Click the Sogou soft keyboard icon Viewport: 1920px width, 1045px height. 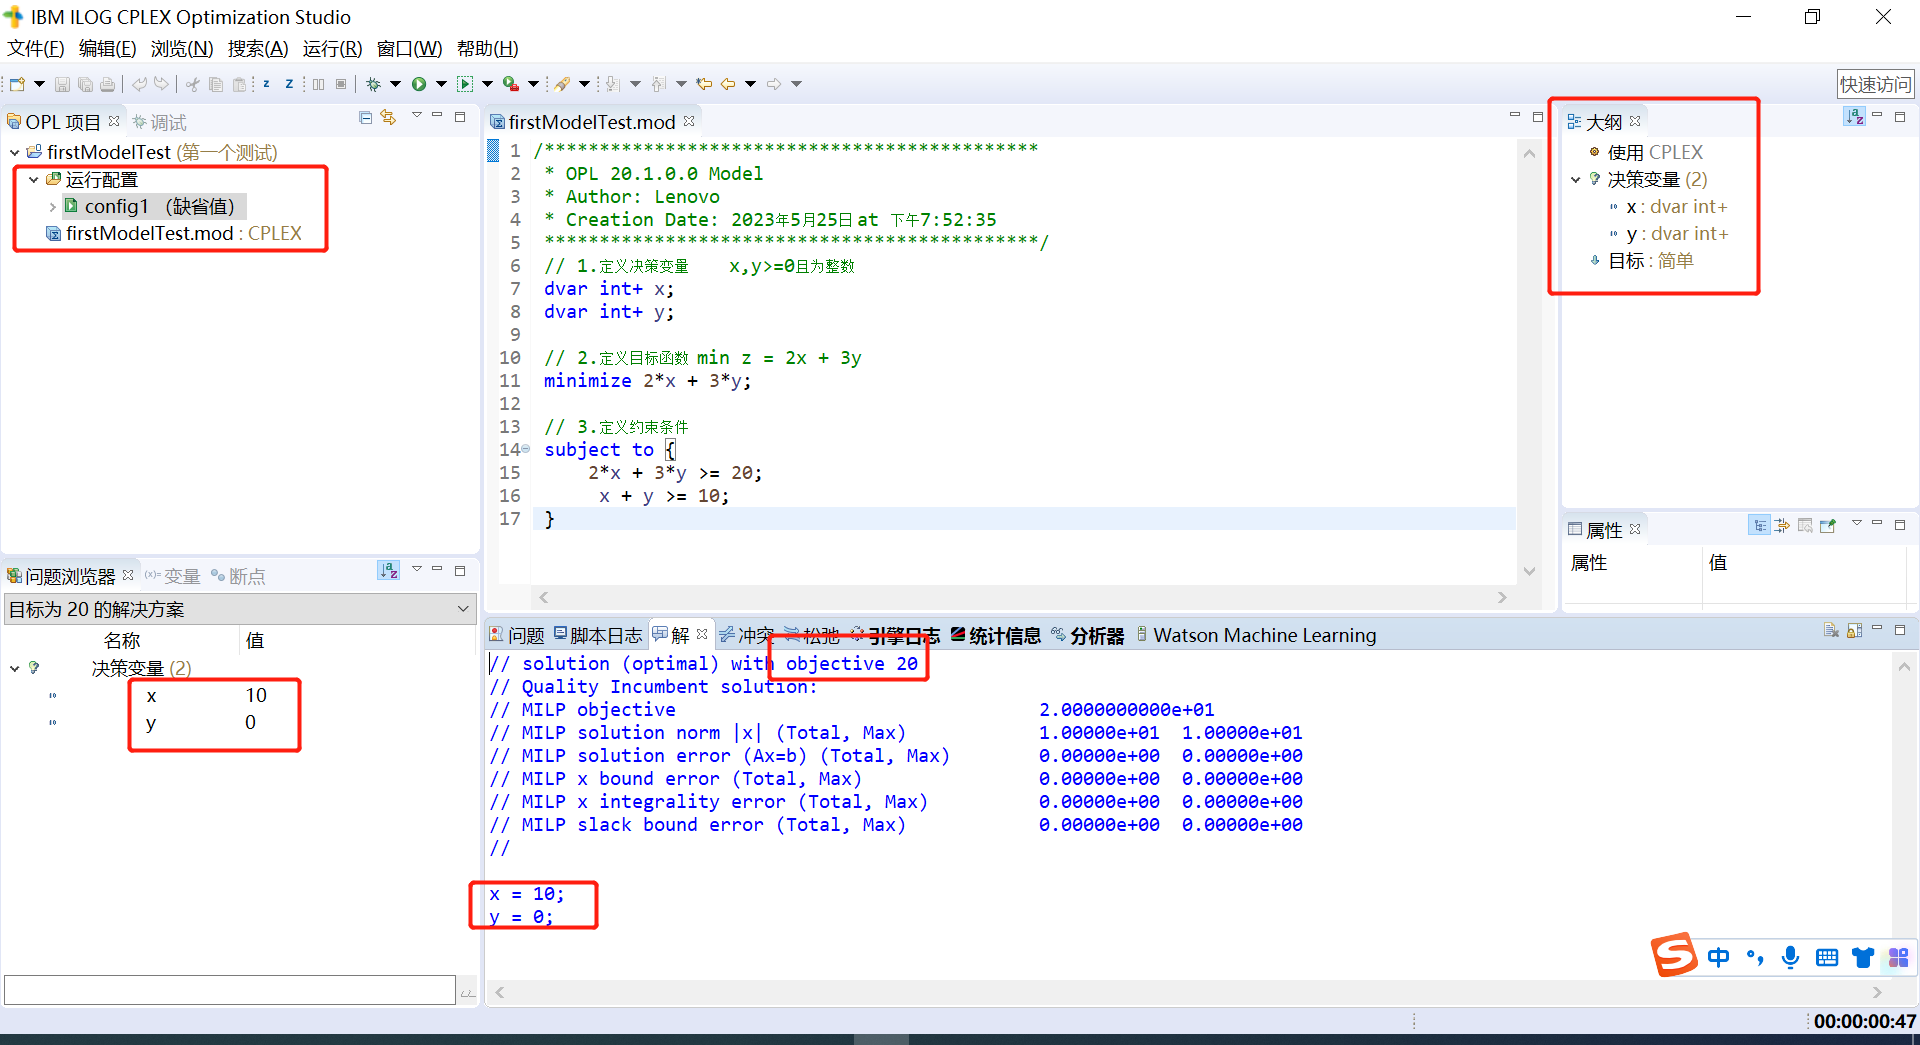(1826, 957)
